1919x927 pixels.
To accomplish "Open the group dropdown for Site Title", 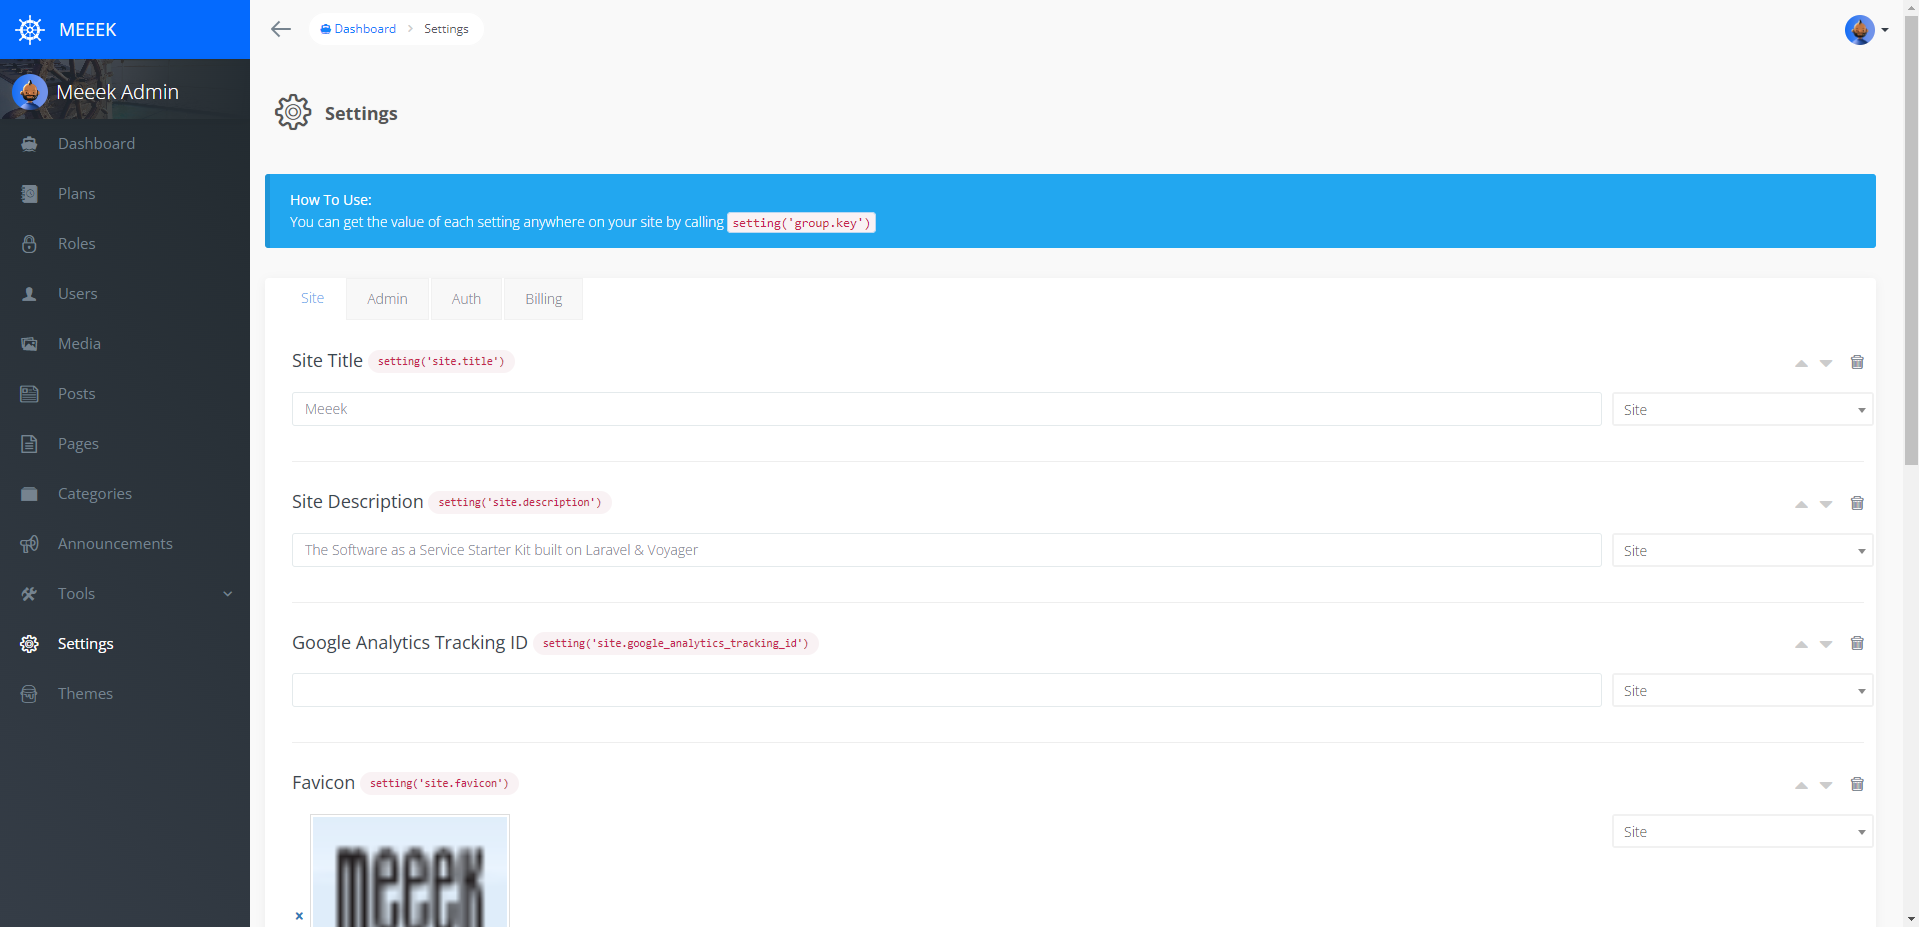I will (1740, 409).
